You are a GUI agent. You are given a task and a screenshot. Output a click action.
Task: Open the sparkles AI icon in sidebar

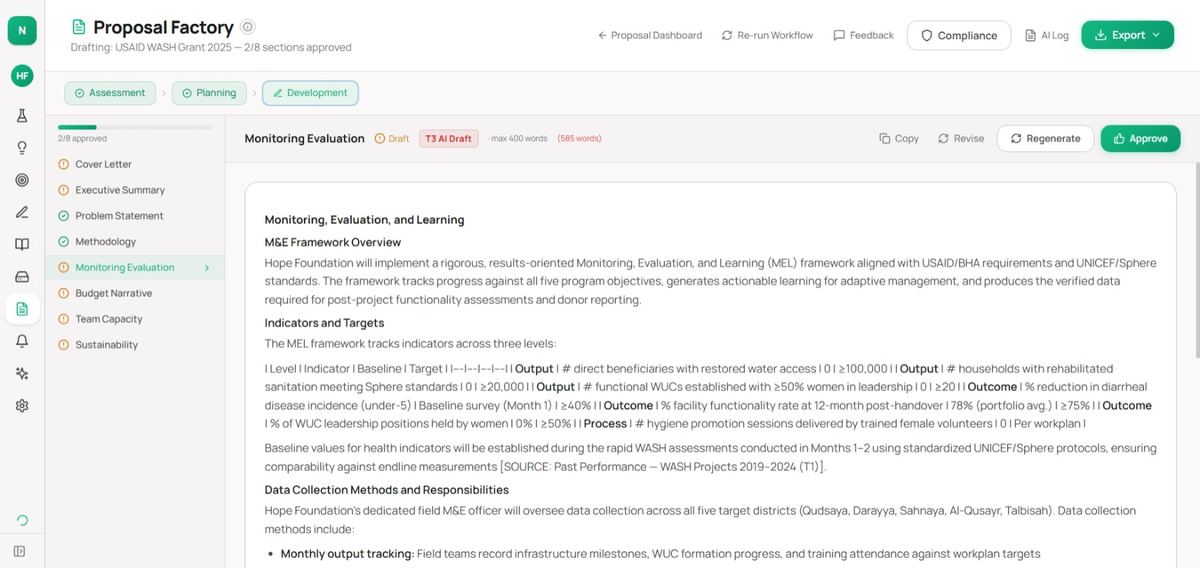point(22,373)
